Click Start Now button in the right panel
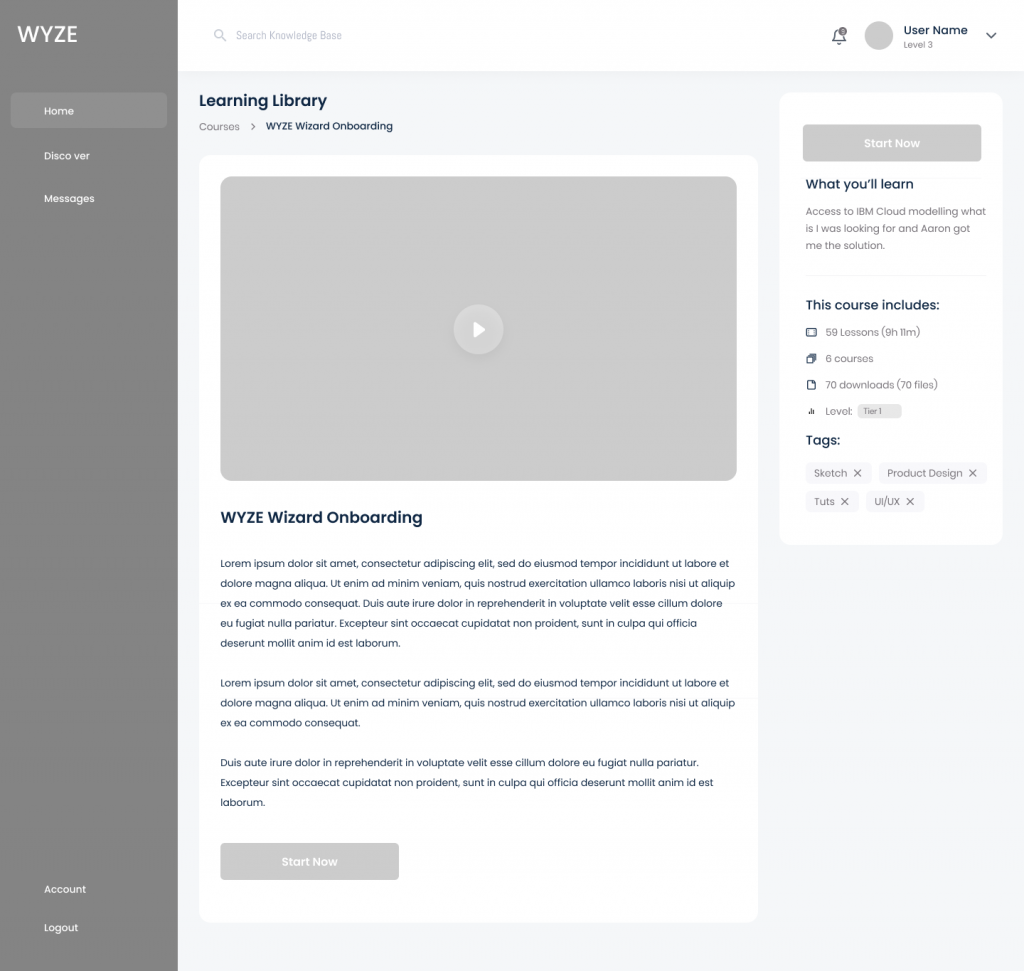This screenshot has width=1024, height=971. point(891,143)
